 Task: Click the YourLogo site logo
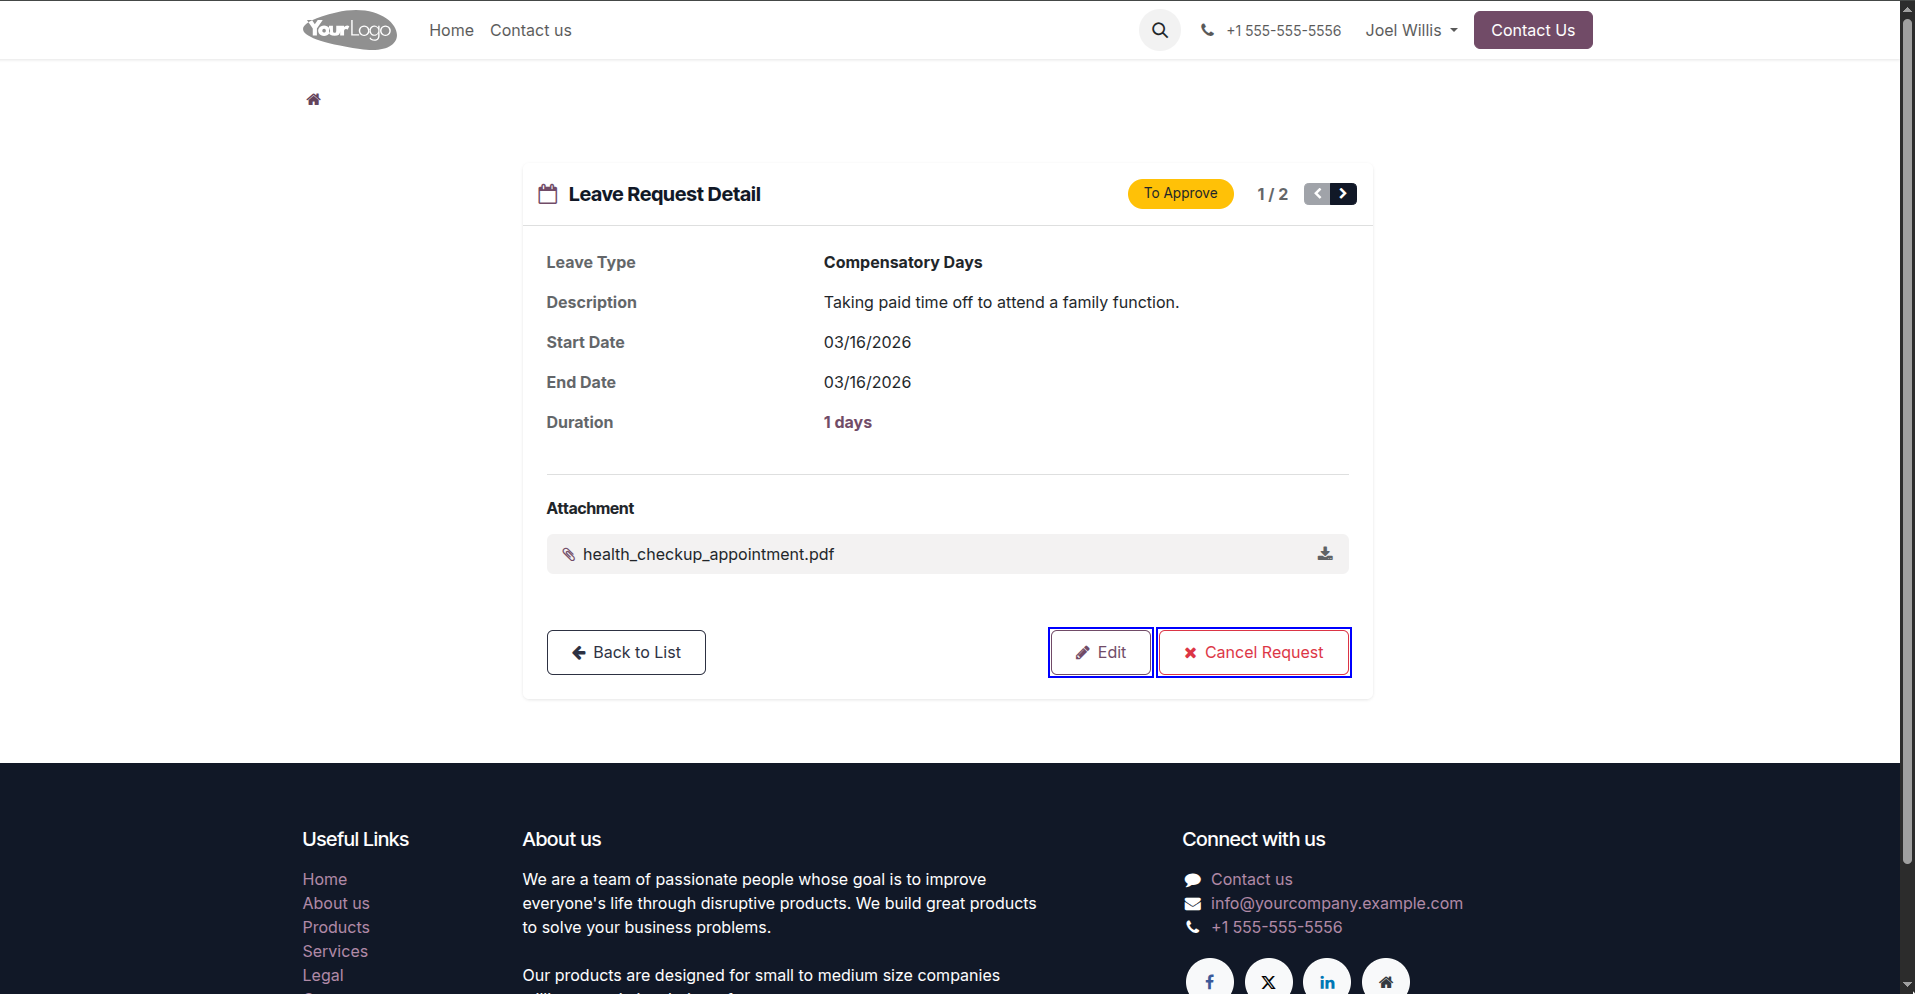[x=350, y=30]
